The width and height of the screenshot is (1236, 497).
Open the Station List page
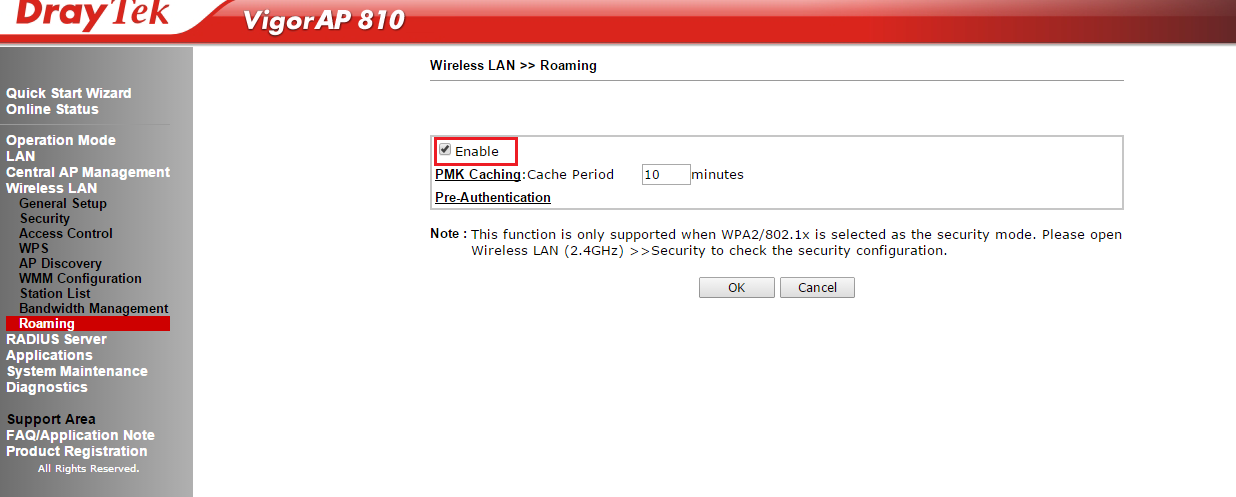coord(55,293)
